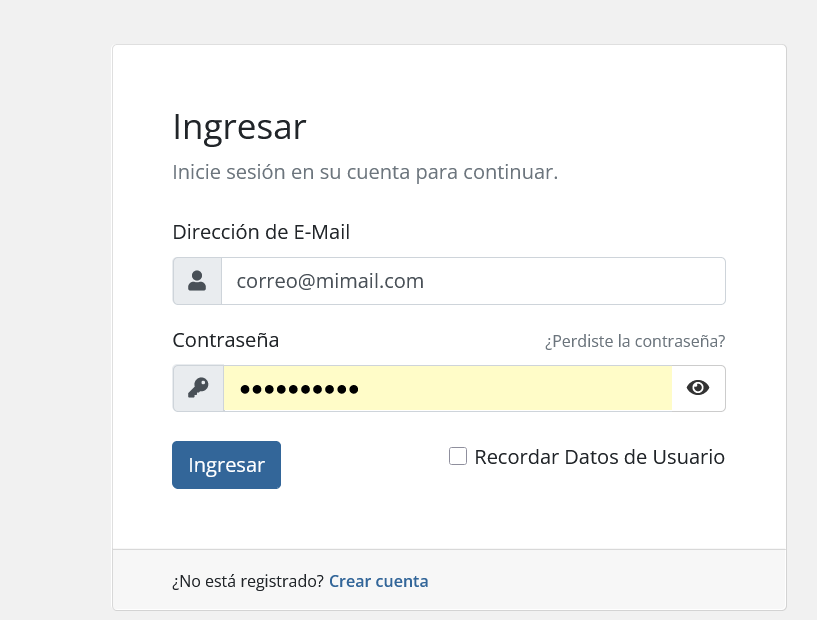Click the correo@mimail.com text in field
The width and height of the screenshot is (817, 620).
[x=330, y=281]
